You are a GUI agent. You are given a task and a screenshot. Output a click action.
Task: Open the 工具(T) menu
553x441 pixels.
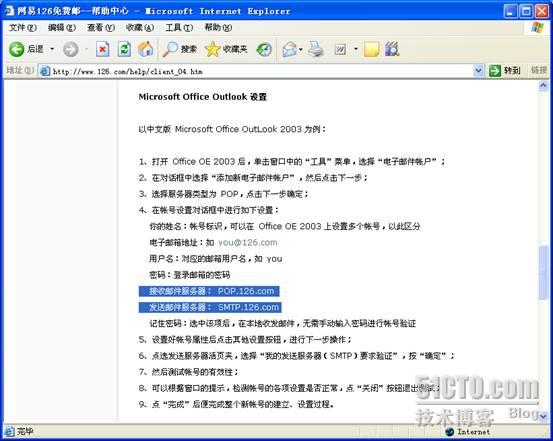click(x=179, y=28)
